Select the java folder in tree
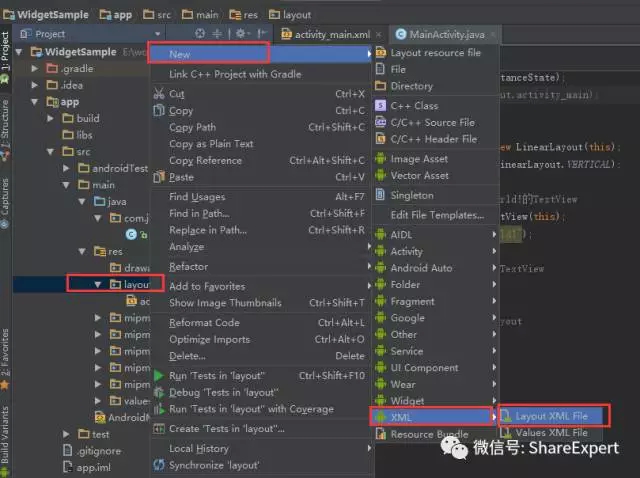The width and height of the screenshot is (640, 478). click(x=110, y=201)
